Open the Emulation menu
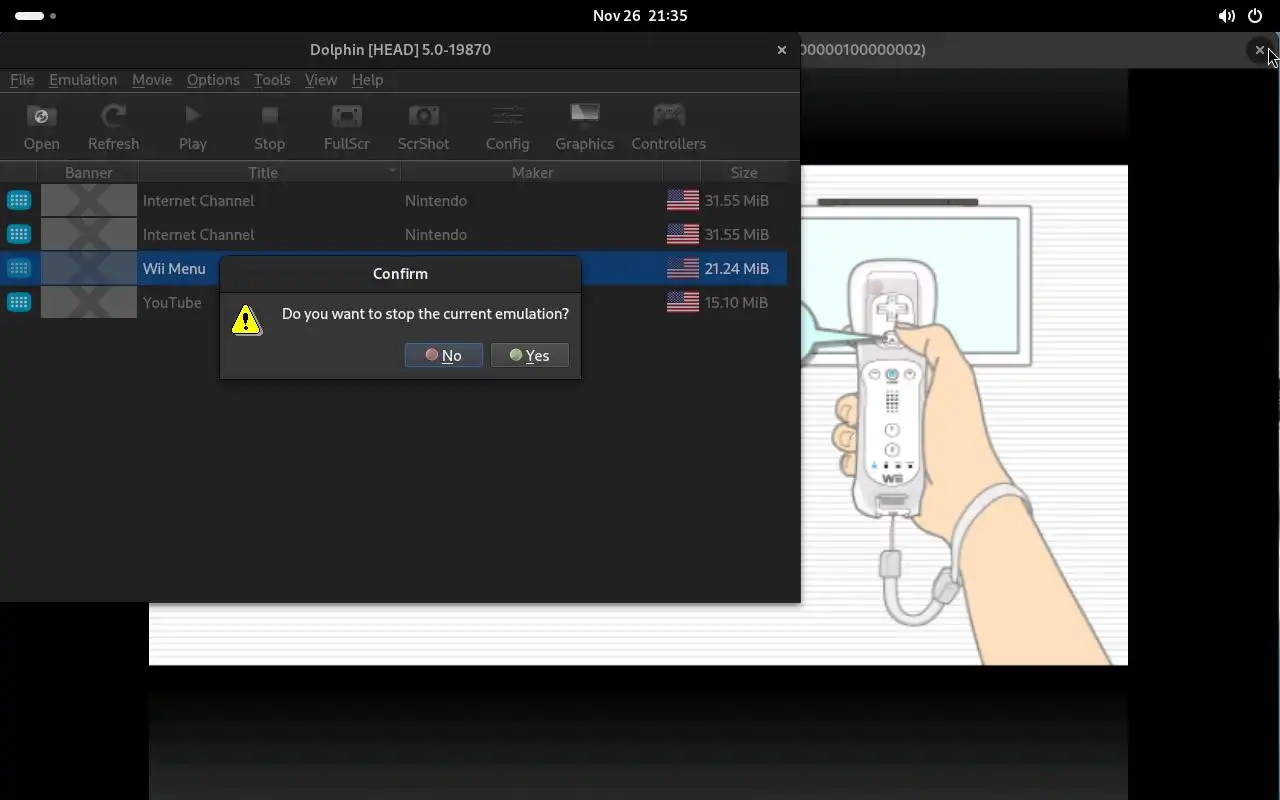 [x=83, y=80]
